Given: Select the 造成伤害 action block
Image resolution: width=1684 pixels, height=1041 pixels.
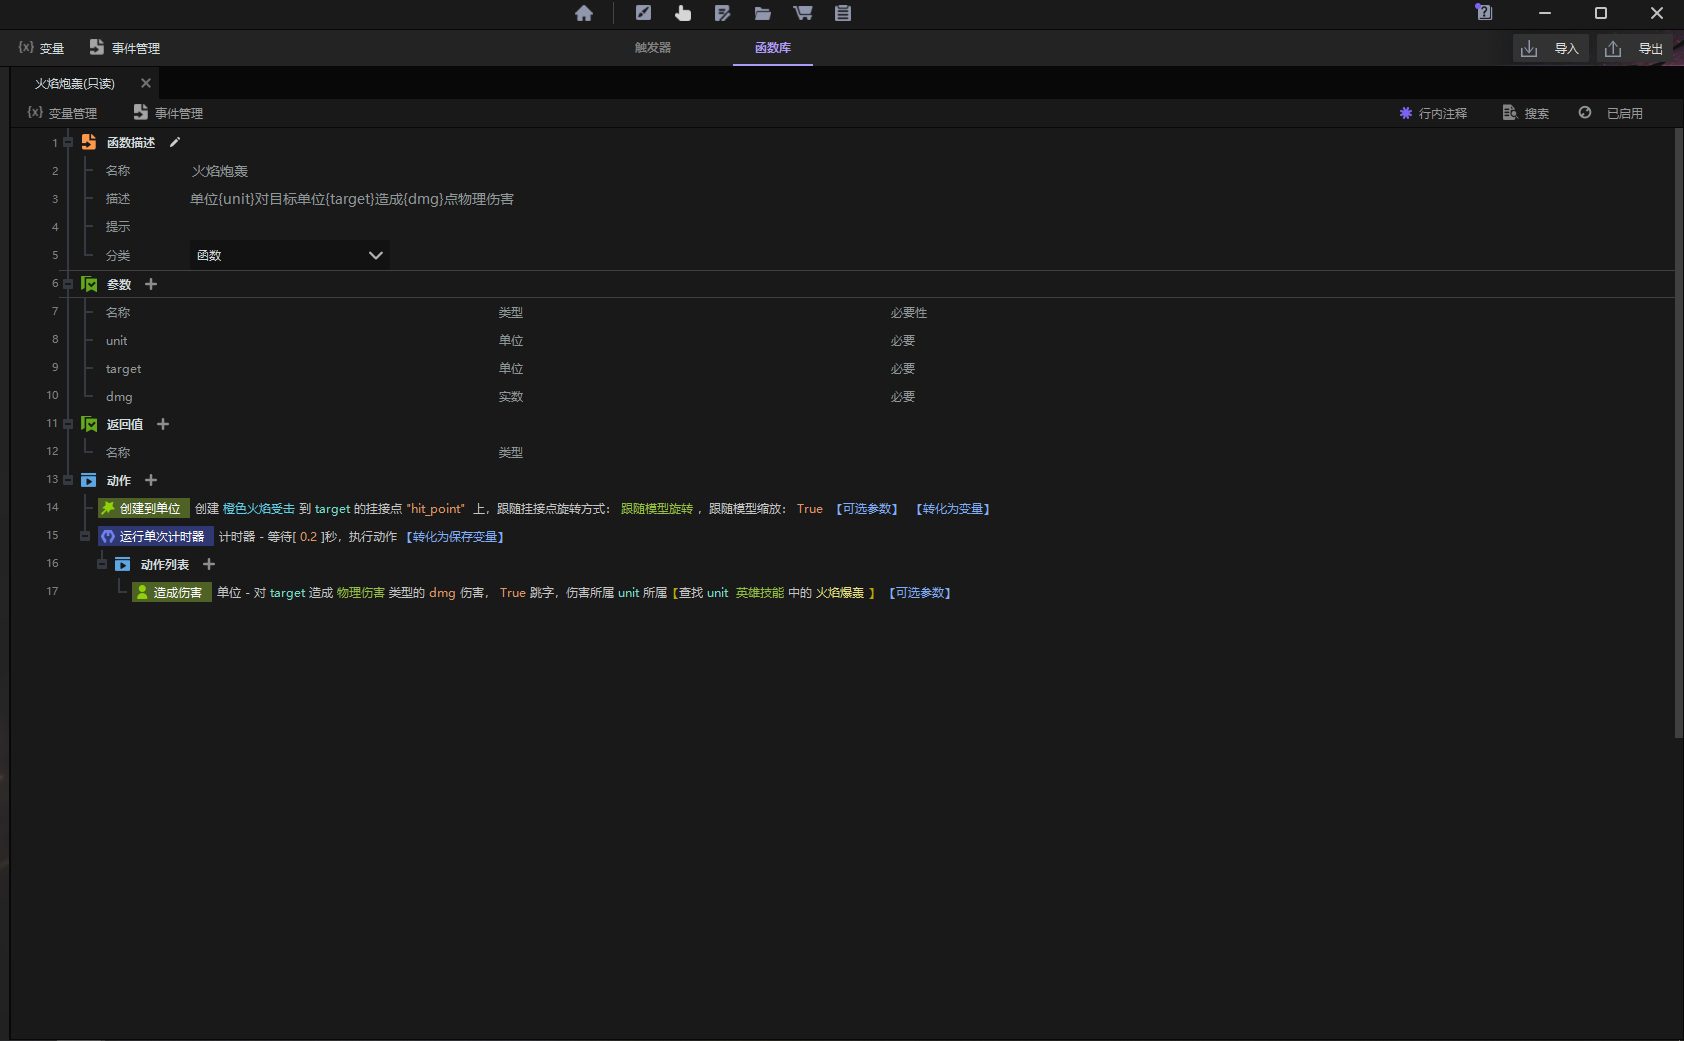Looking at the screenshot, I should (x=171, y=592).
